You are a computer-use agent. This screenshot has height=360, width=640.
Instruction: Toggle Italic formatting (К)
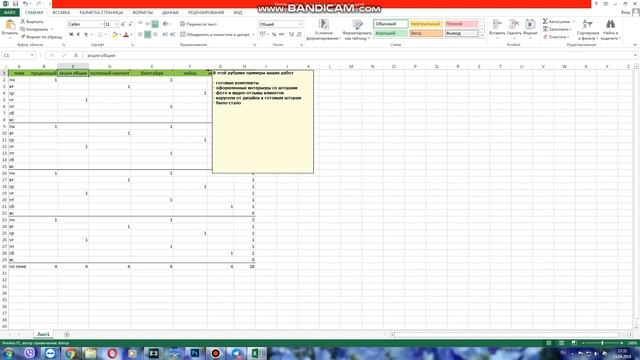pyautogui.click(x=78, y=35)
